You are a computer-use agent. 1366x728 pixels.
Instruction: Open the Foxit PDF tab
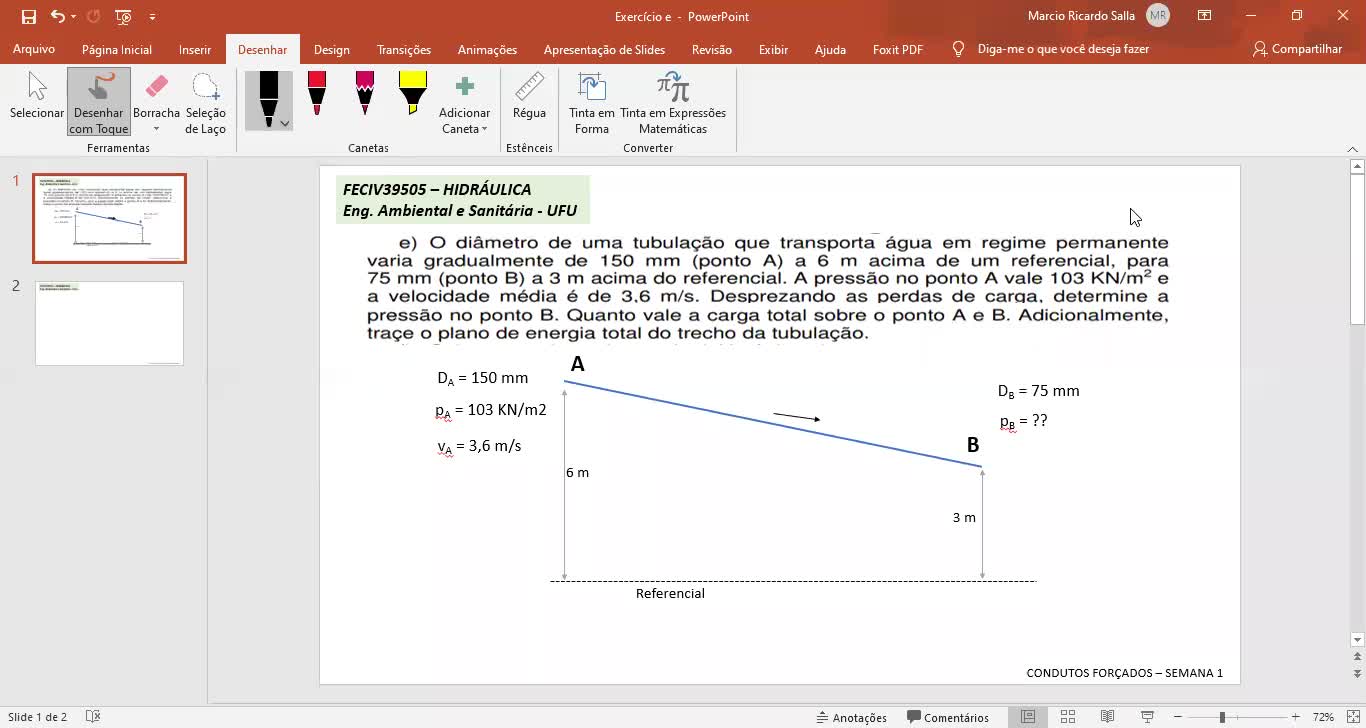point(898,49)
